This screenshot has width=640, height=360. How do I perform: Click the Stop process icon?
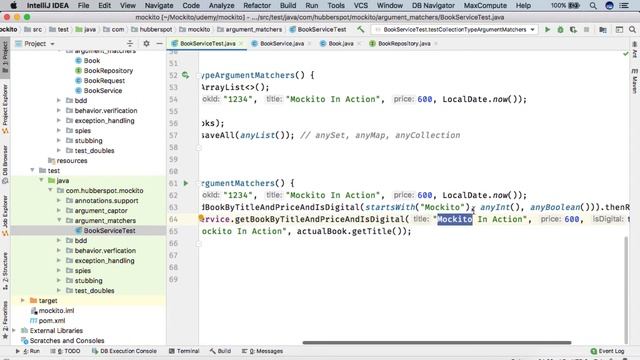tap(587, 29)
